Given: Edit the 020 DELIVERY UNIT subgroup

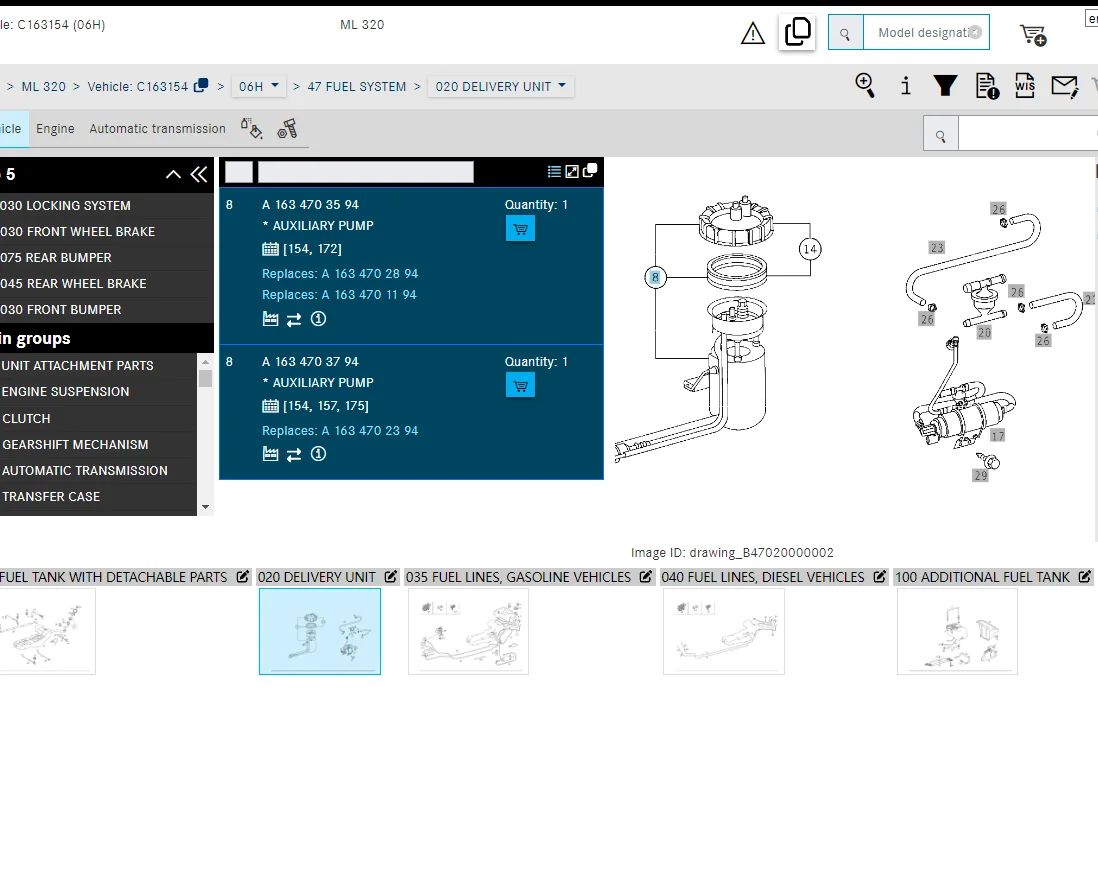Looking at the screenshot, I should click(391, 576).
